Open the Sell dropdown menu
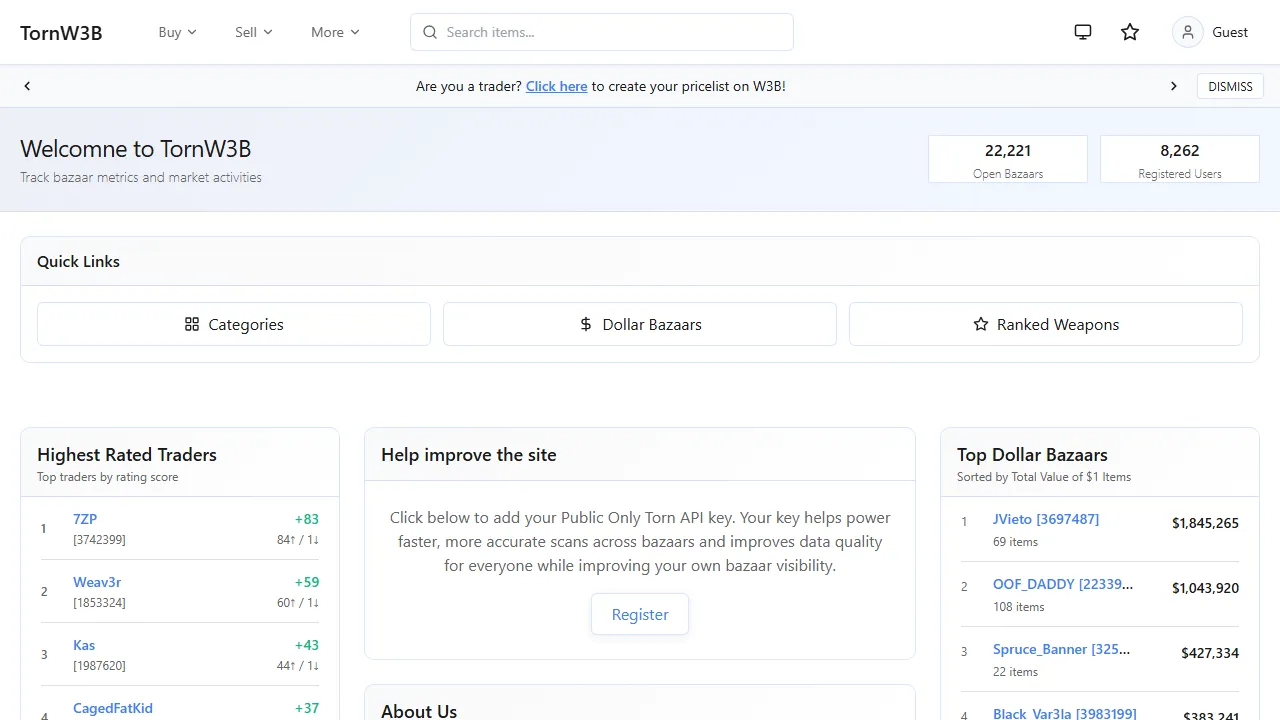Image resolution: width=1280 pixels, height=720 pixels. click(252, 32)
